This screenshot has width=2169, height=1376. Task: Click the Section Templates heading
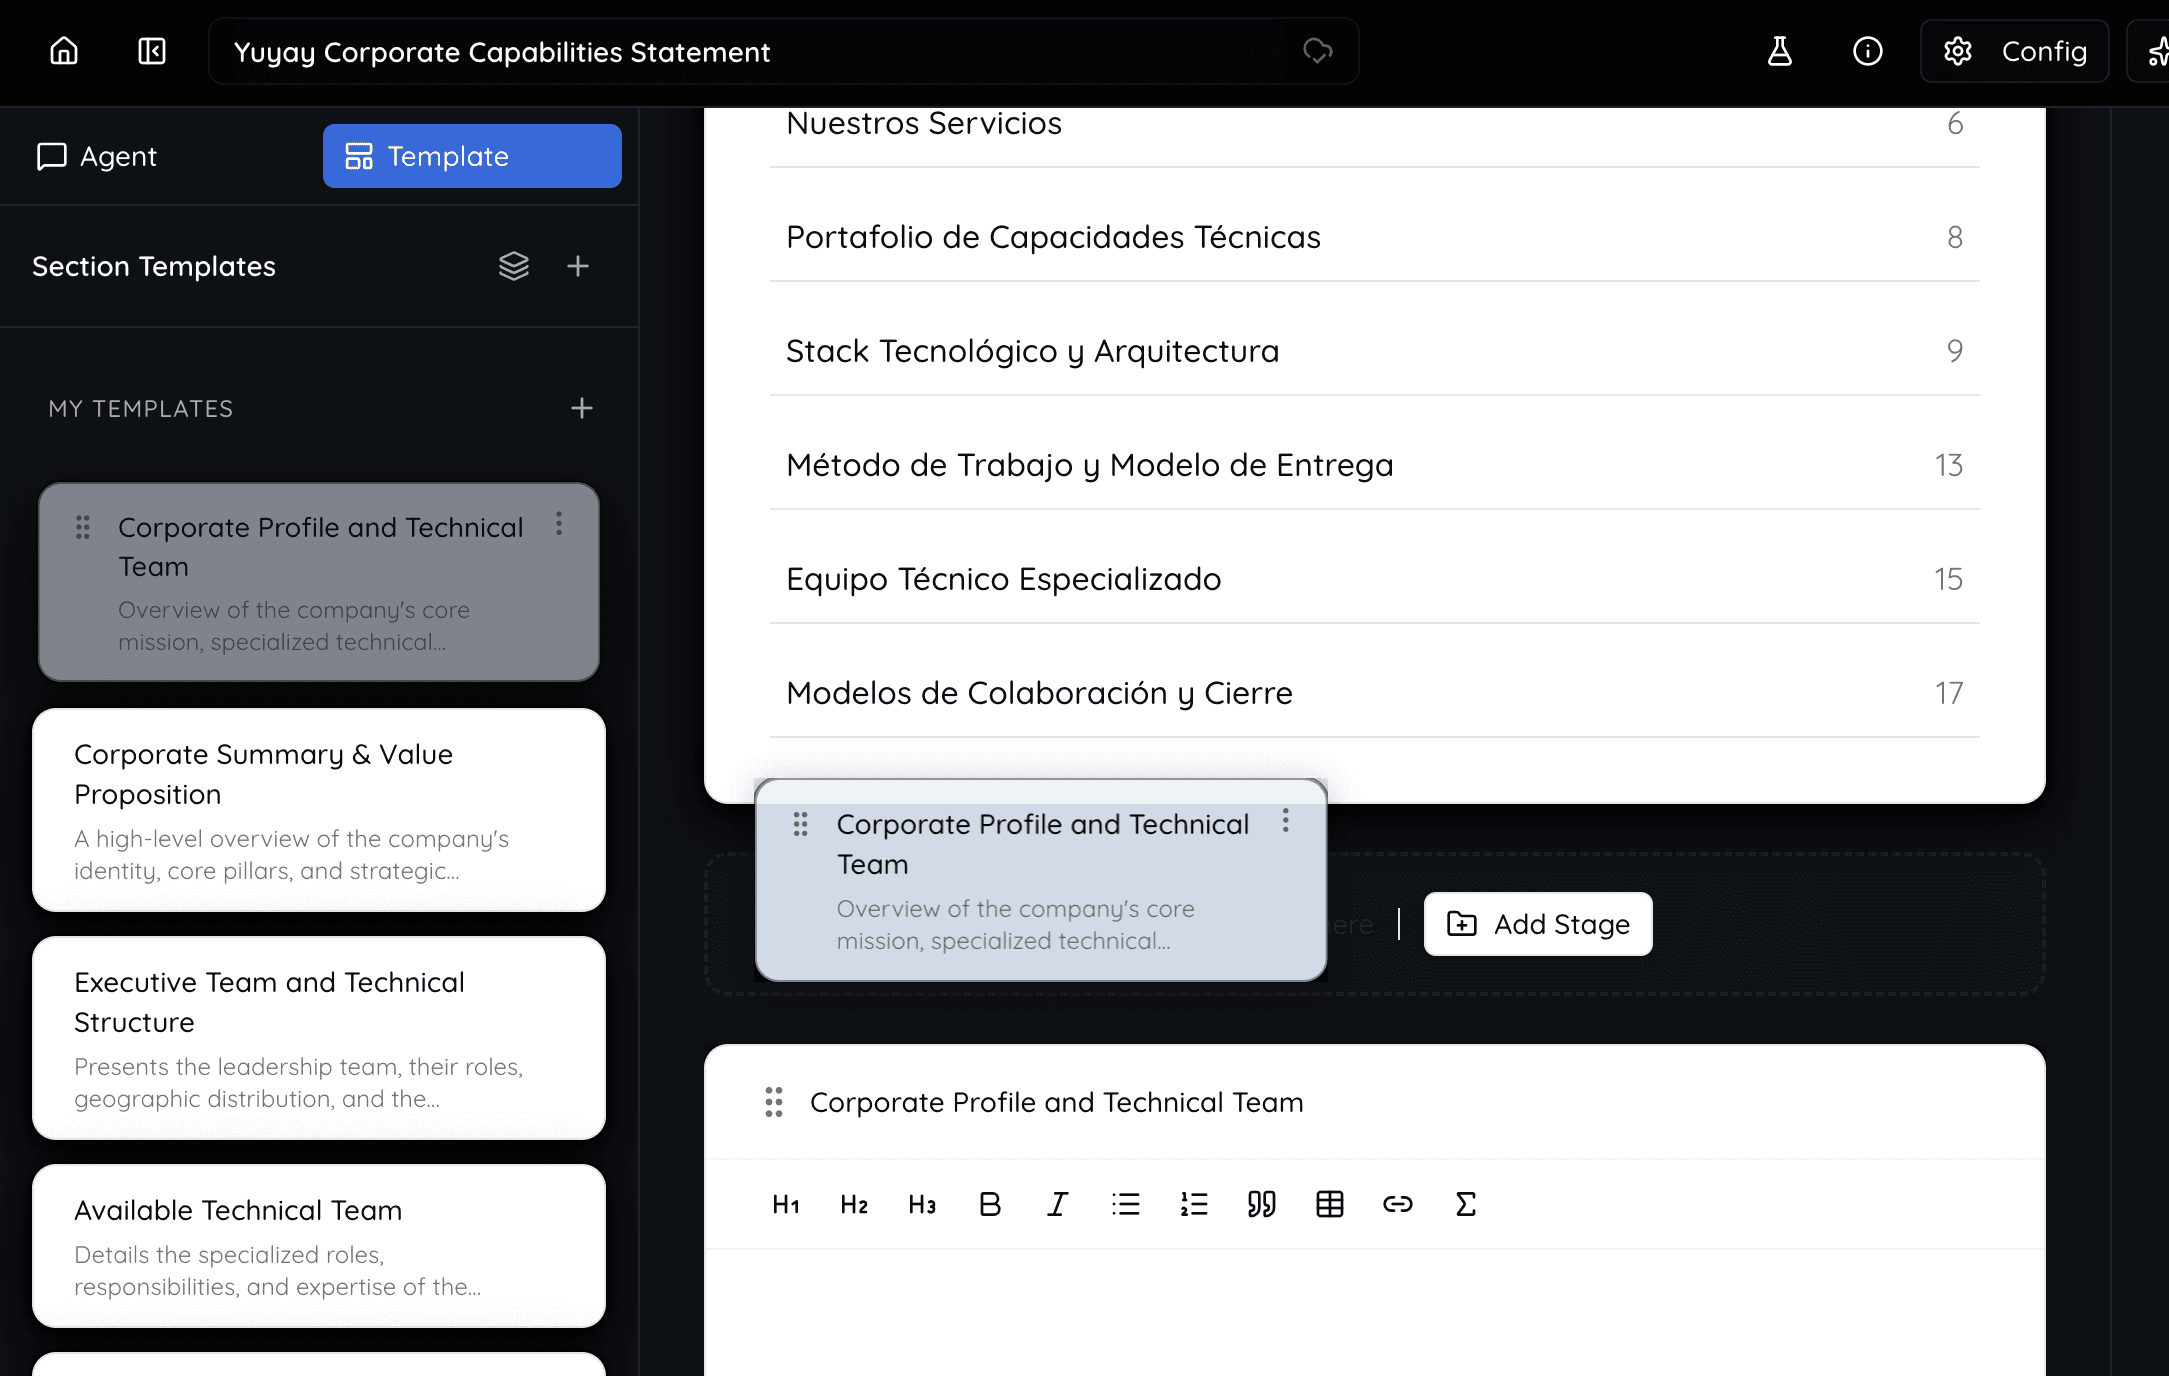coord(154,266)
